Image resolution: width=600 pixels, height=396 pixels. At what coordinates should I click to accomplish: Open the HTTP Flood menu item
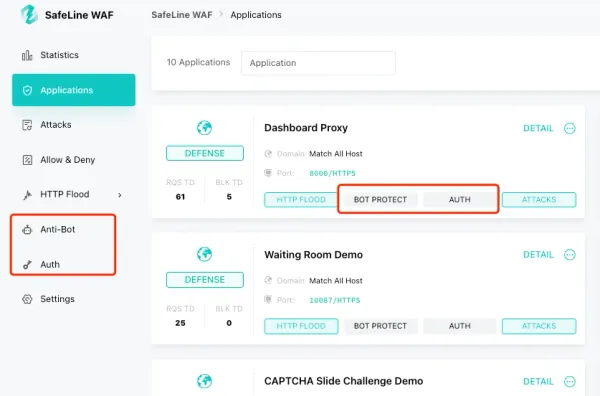(65, 194)
